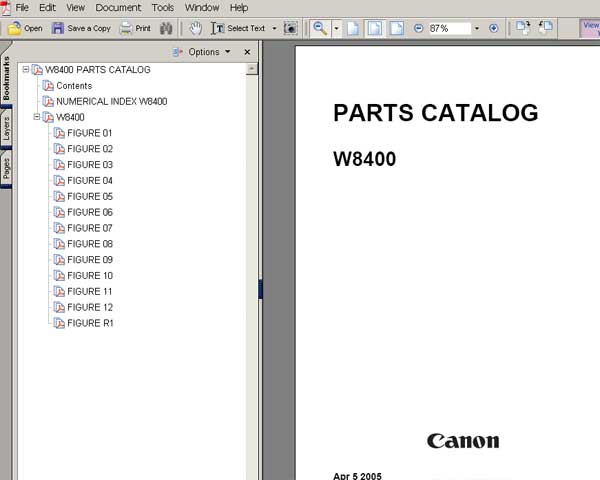Click the FIGURE R1 bookmark page icon

[x=59, y=323]
